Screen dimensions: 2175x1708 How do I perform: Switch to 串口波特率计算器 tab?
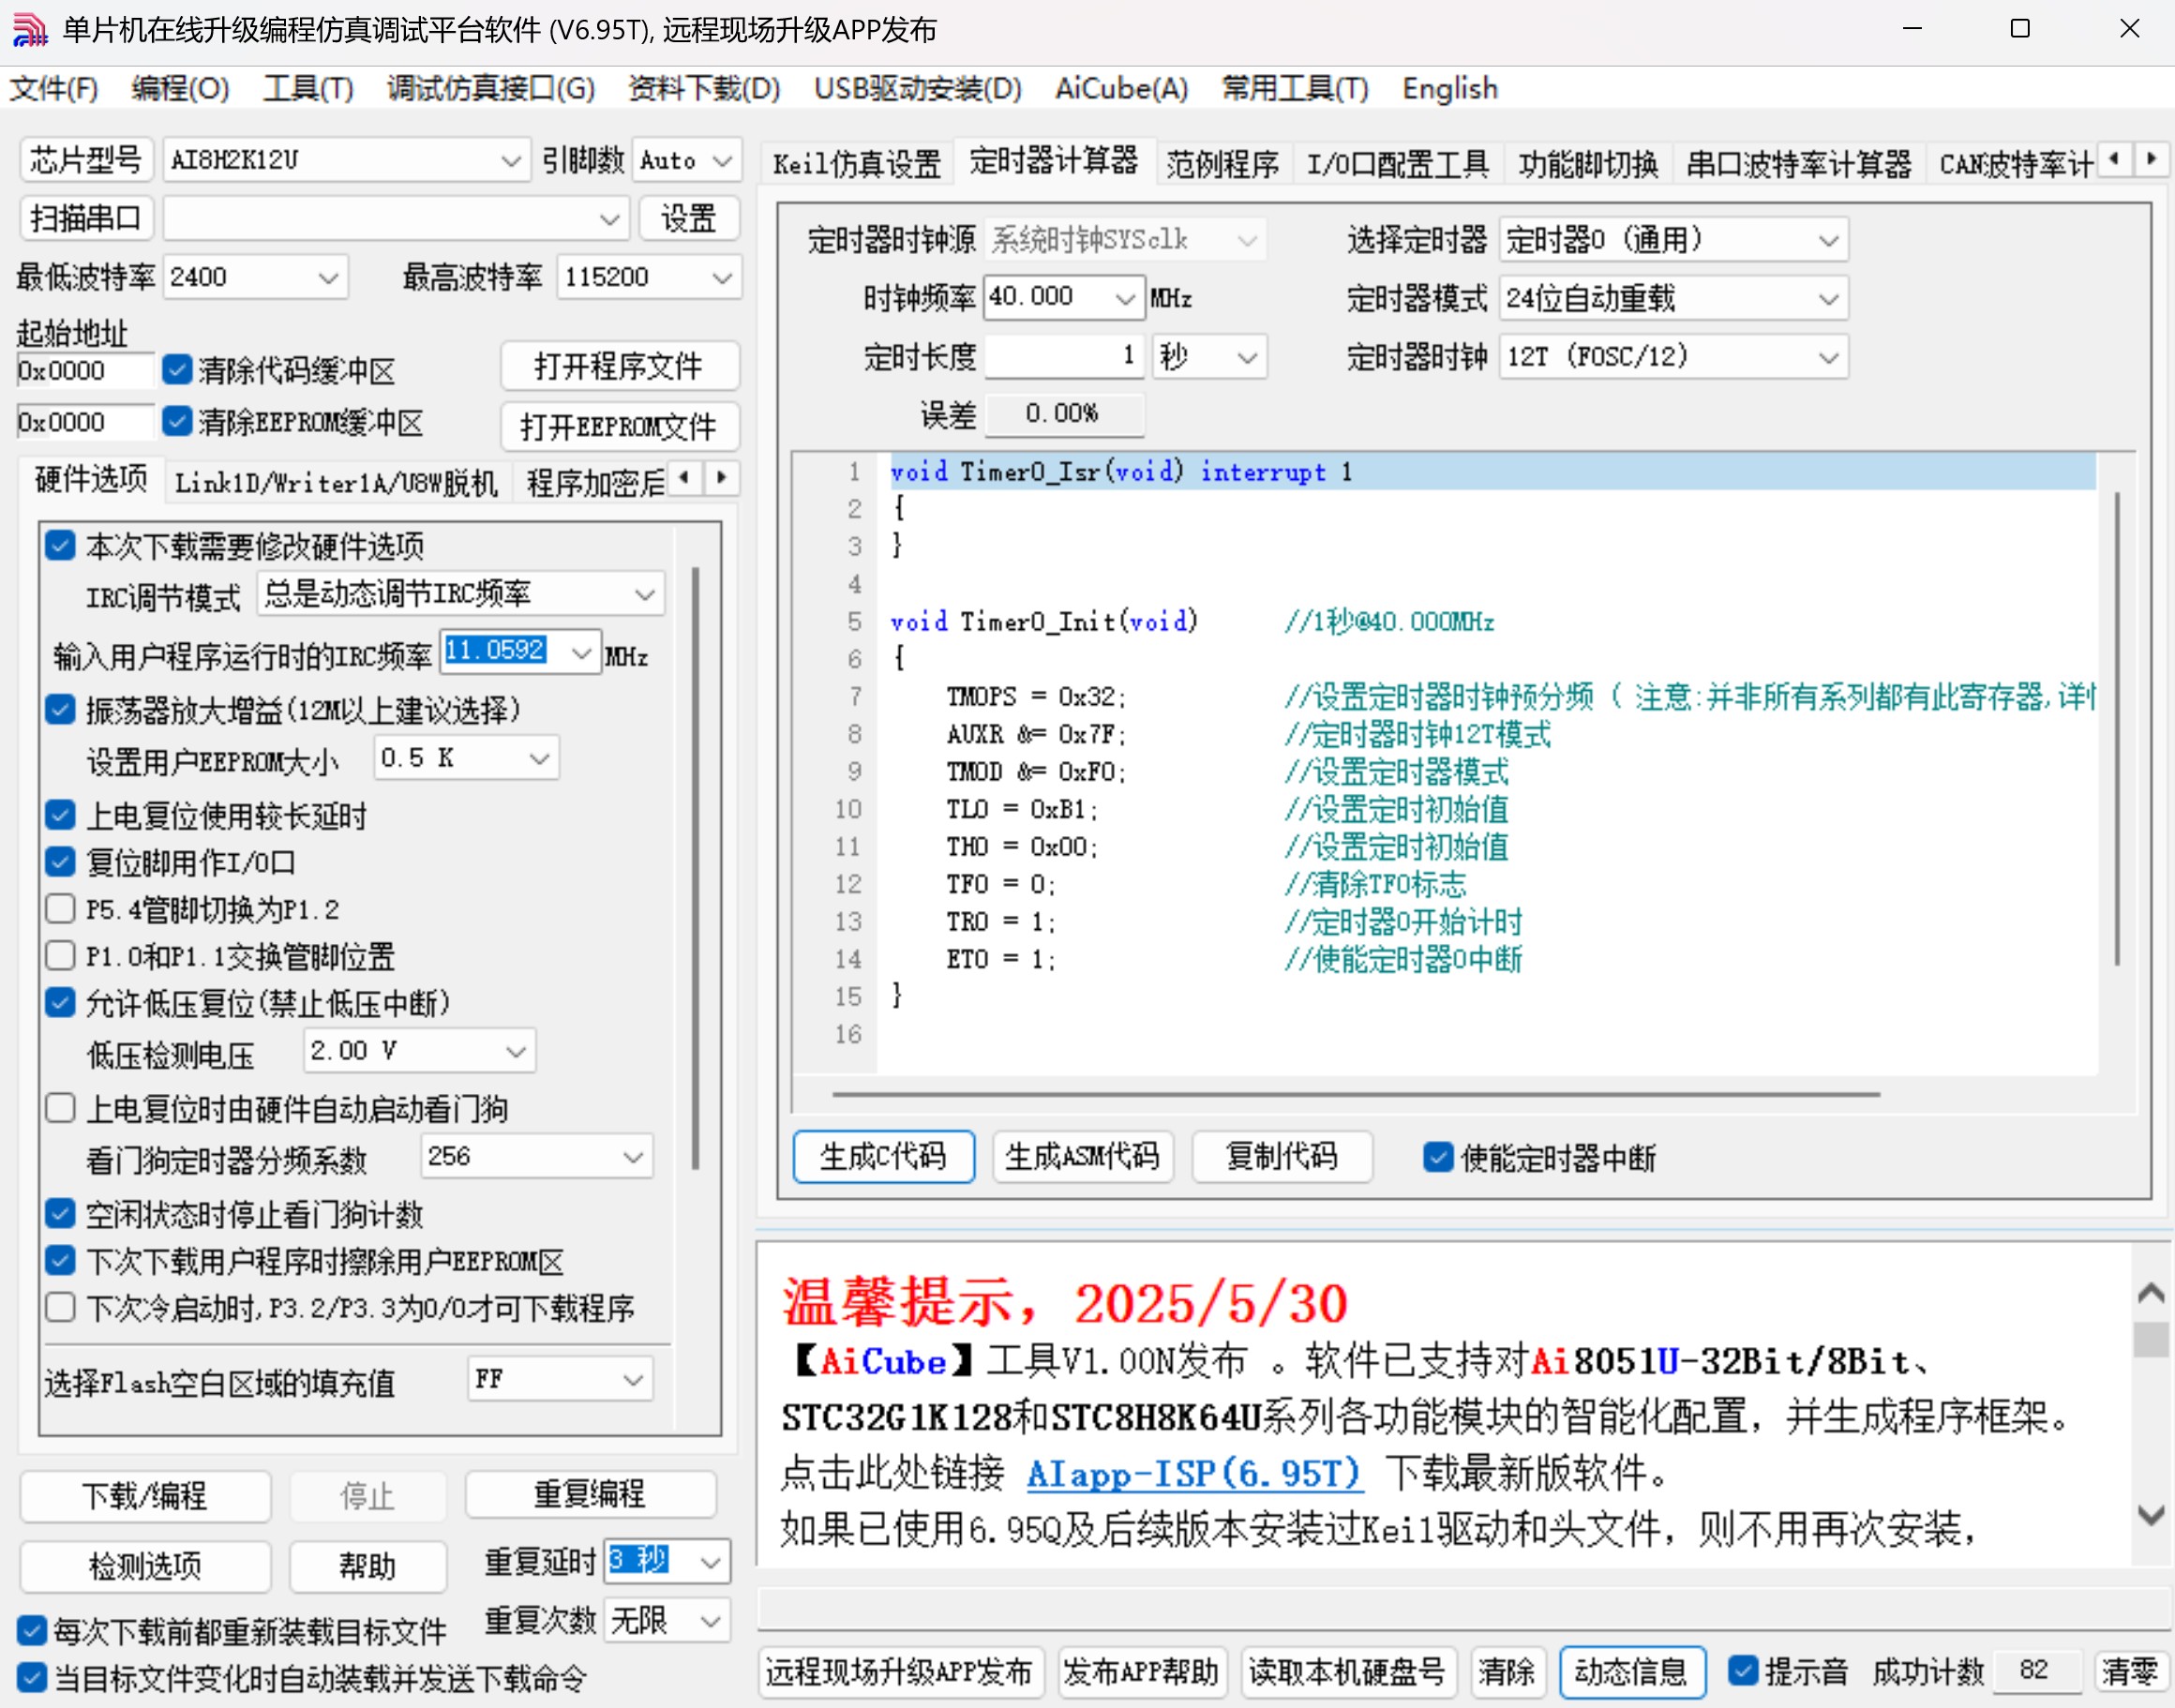1797,163
